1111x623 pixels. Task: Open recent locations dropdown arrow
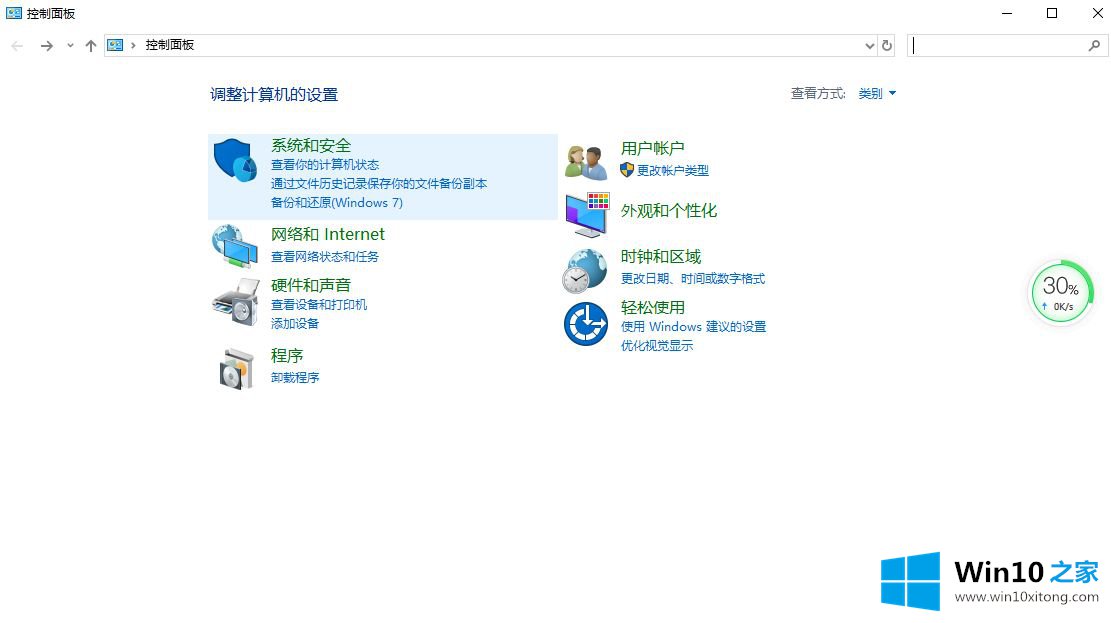69,46
